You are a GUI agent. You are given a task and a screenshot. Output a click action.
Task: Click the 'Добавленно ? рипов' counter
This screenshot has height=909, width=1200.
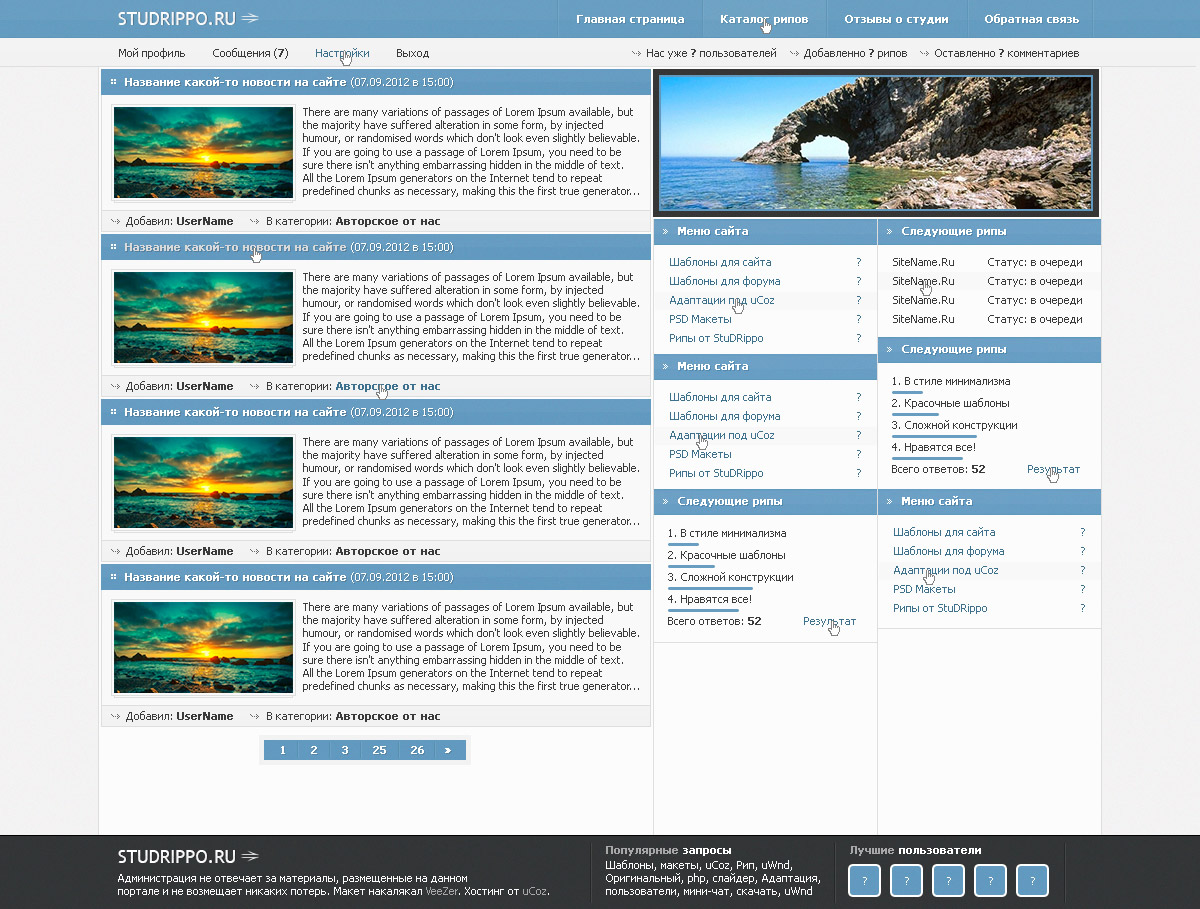(x=855, y=53)
